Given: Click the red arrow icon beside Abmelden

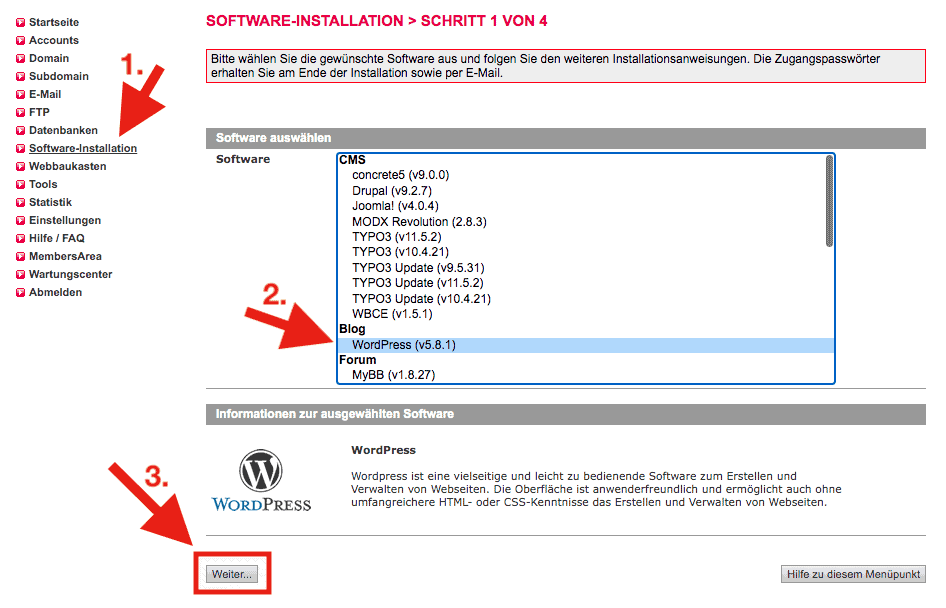Looking at the screenshot, I should pyautogui.click(x=21, y=293).
